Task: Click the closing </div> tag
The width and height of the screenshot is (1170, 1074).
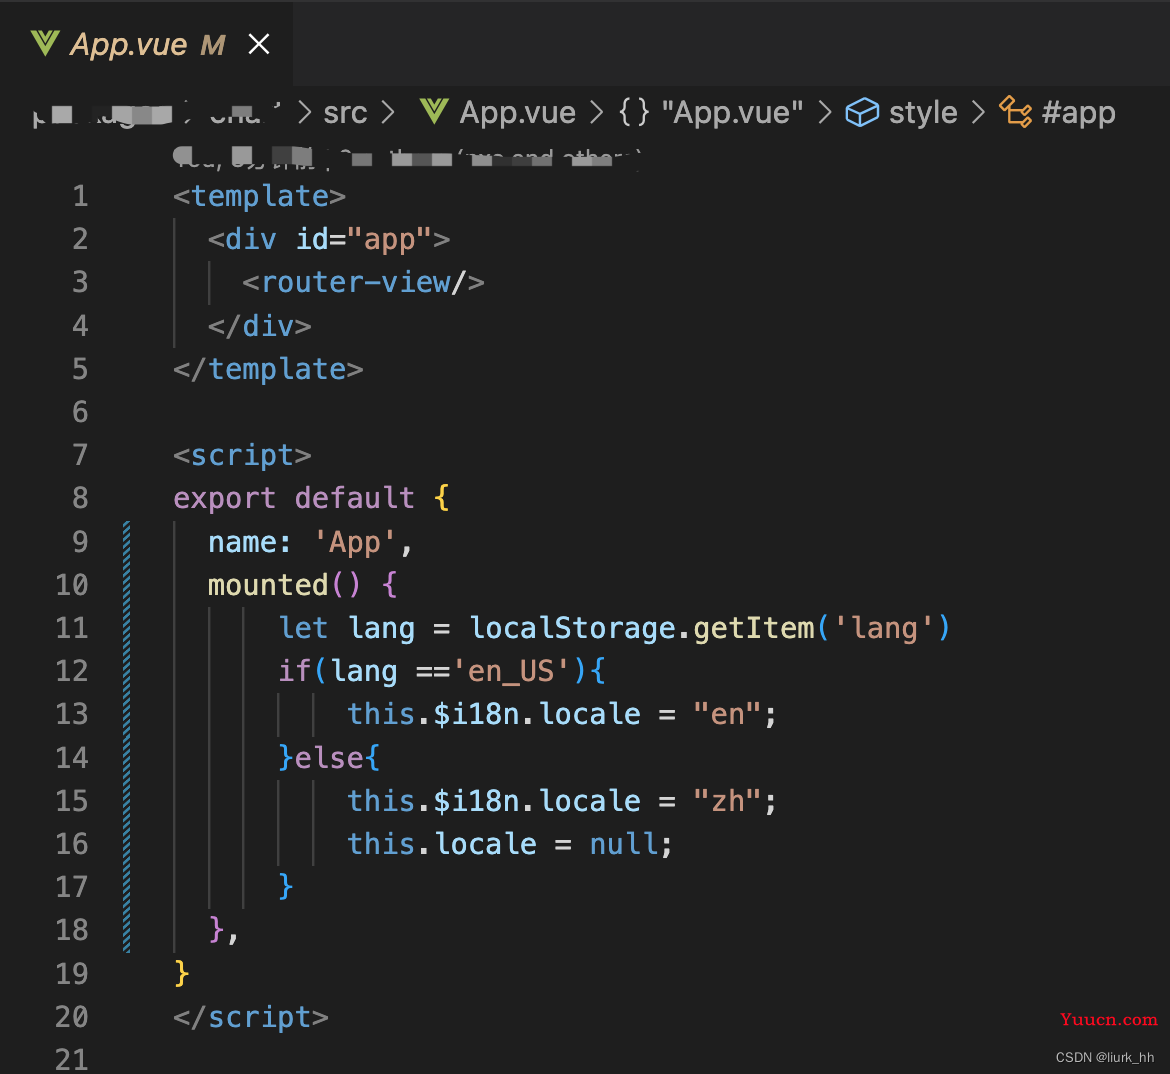Action: point(260,326)
